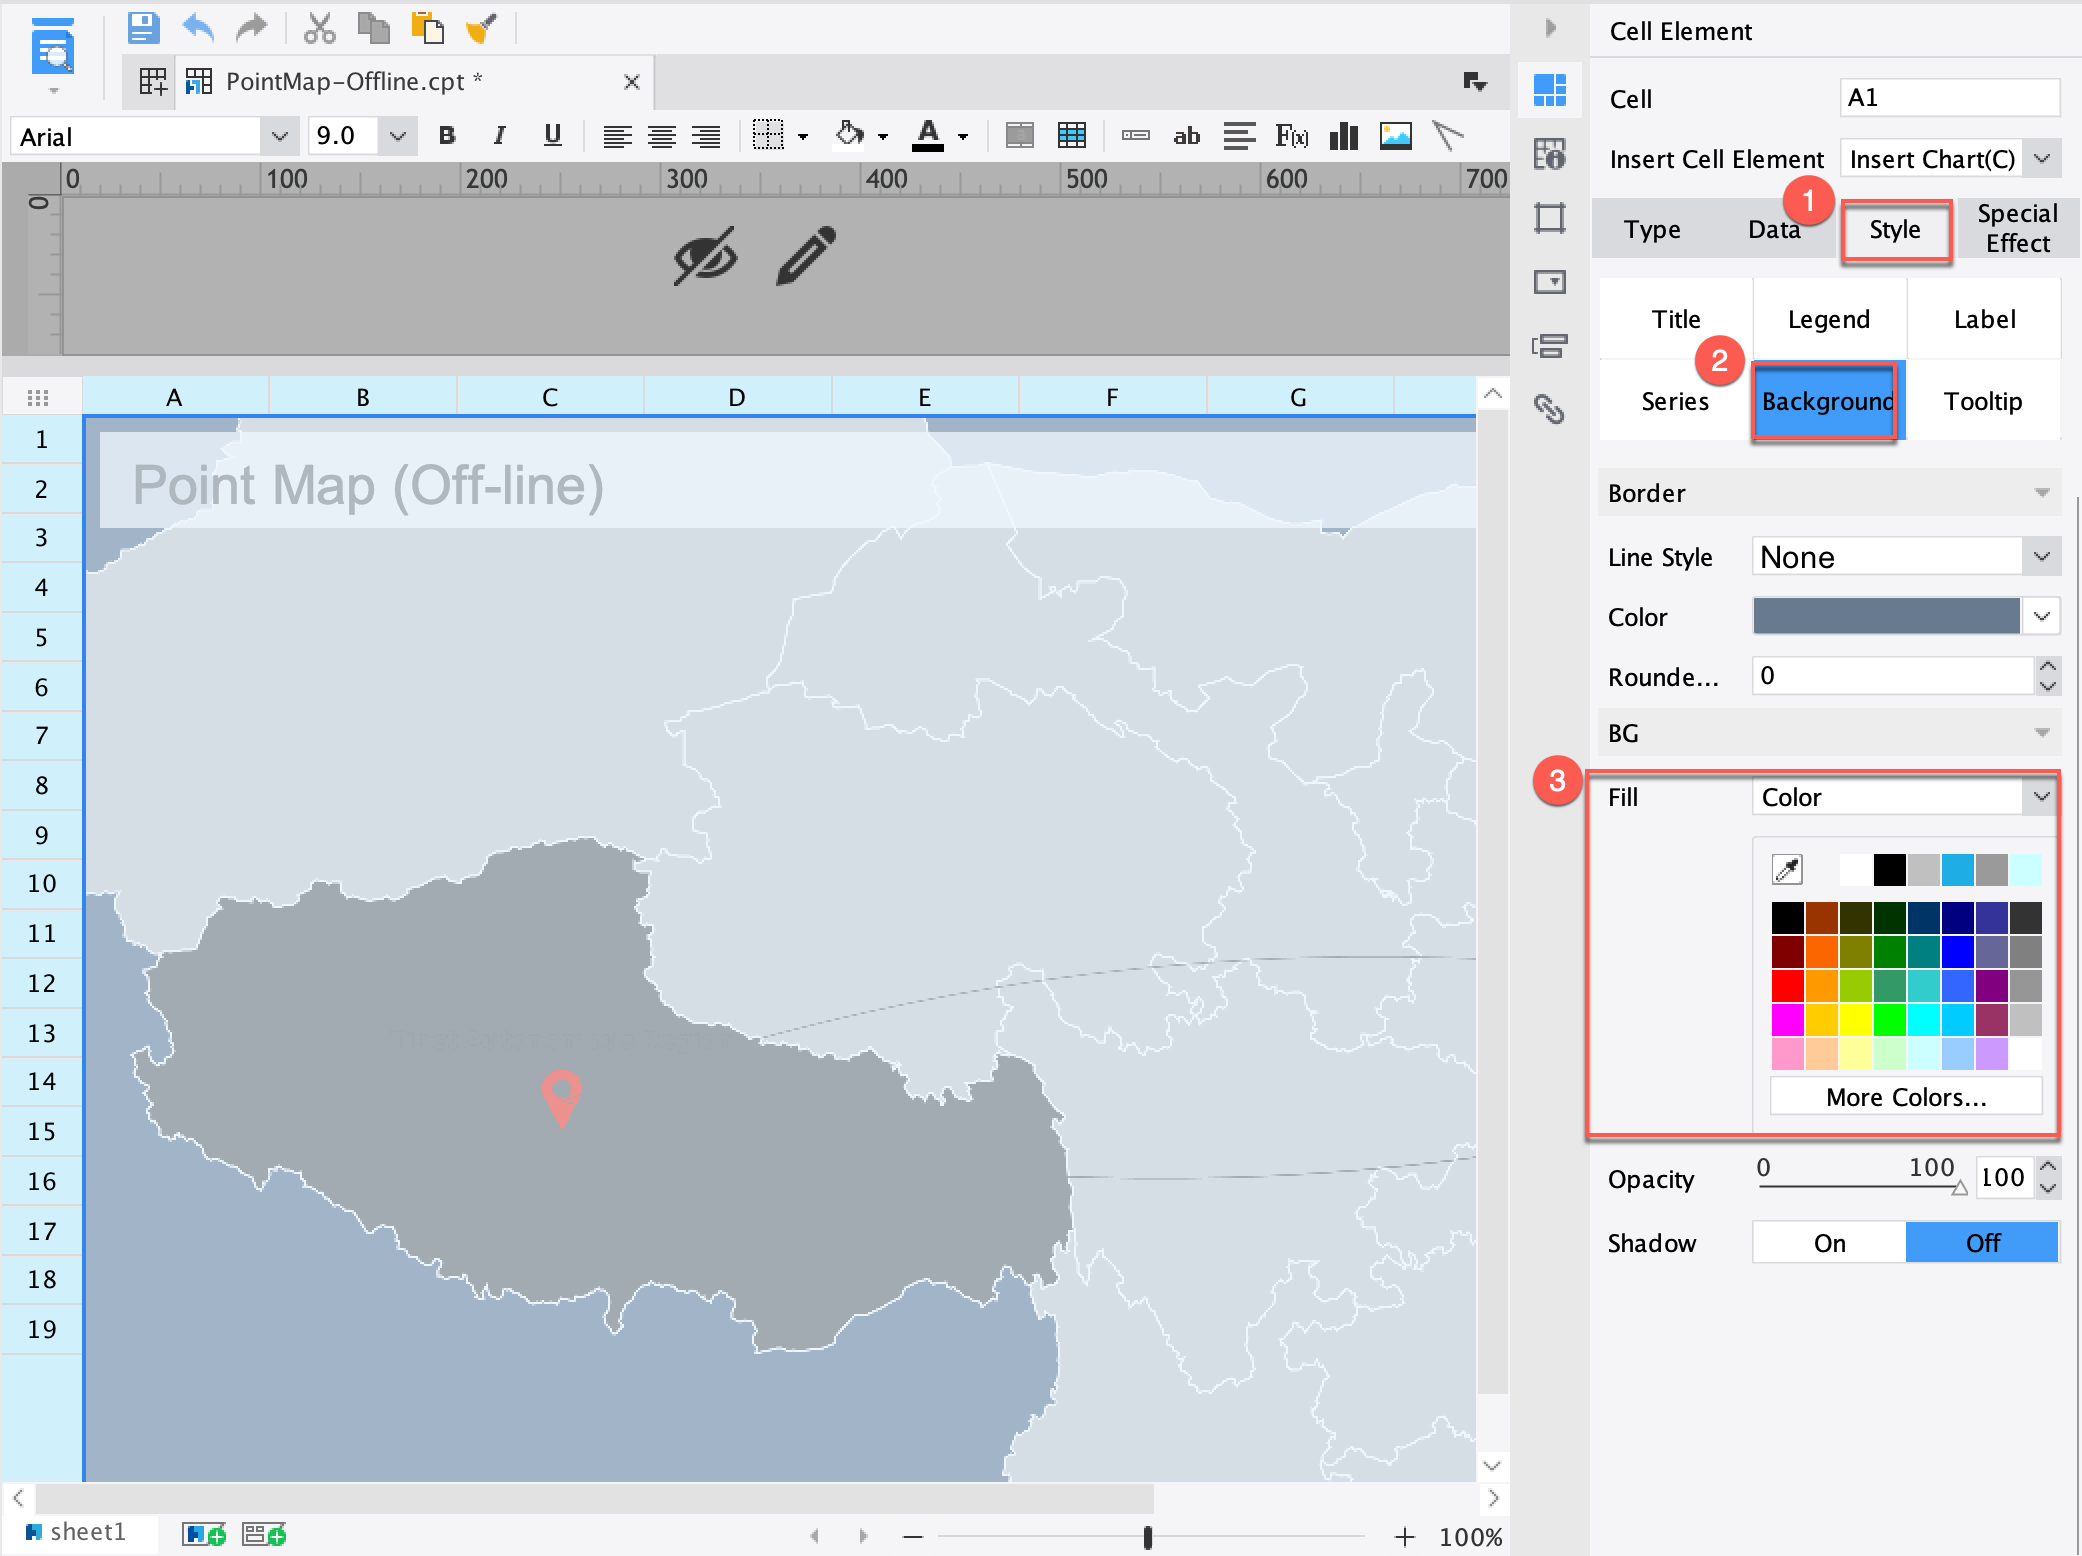Click the Save file icon
Image resolution: width=2082 pixels, height=1556 pixels.
[144, 28]
